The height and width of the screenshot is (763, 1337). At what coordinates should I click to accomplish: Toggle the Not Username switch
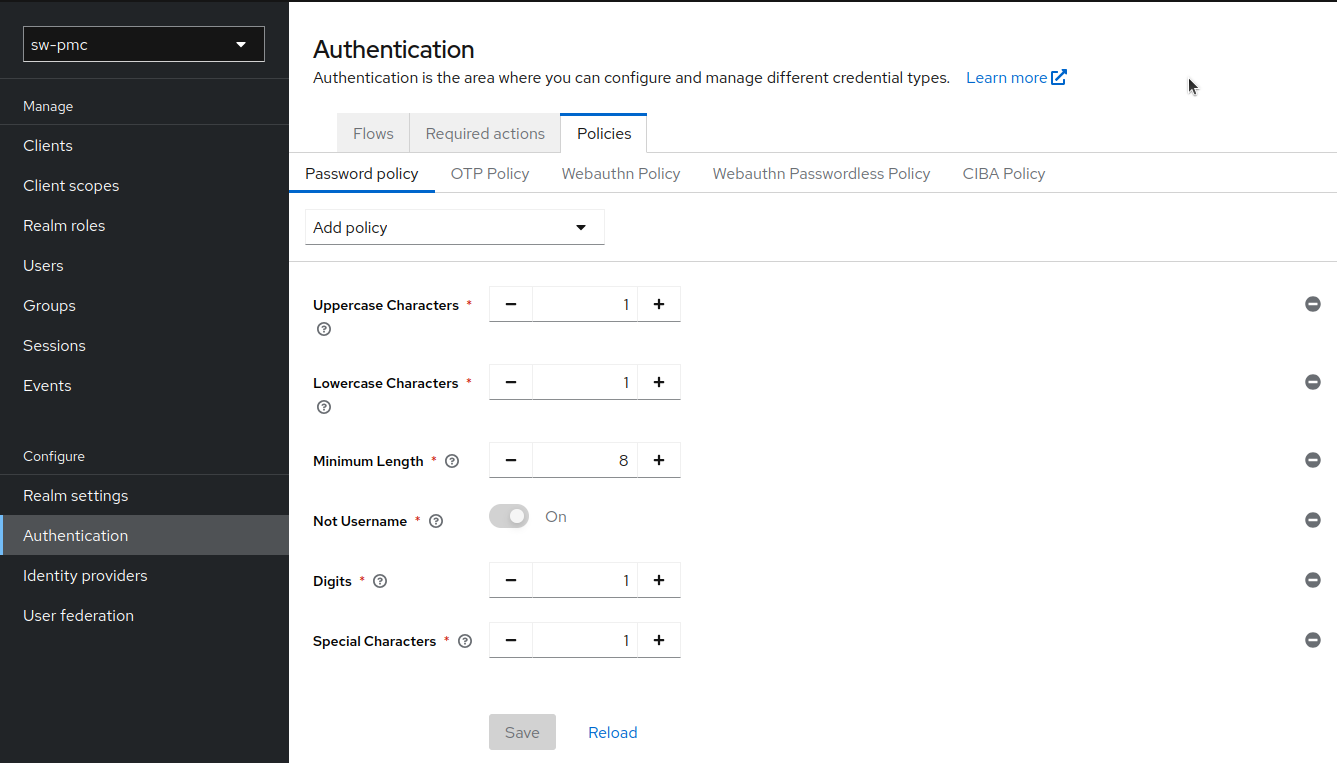(509, 517)
